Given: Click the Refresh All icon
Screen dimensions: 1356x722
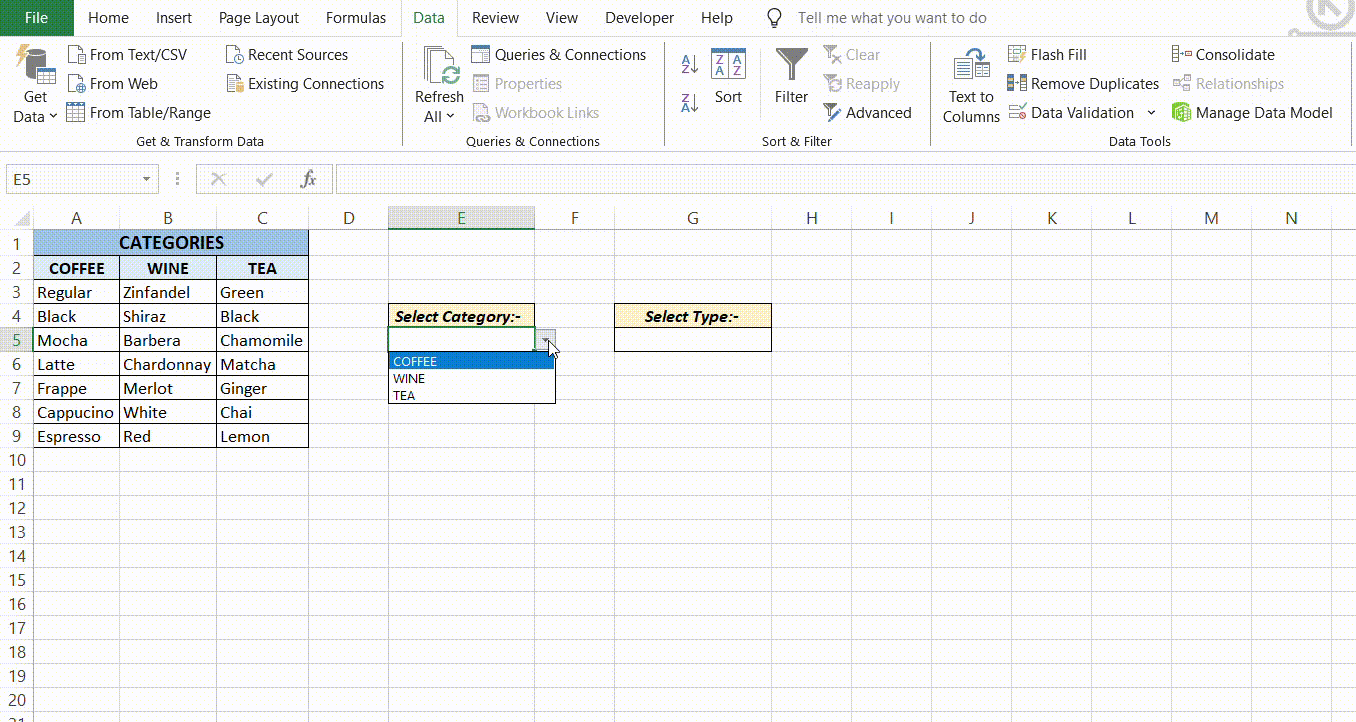Looking at the screenshot, I should 440,66.
